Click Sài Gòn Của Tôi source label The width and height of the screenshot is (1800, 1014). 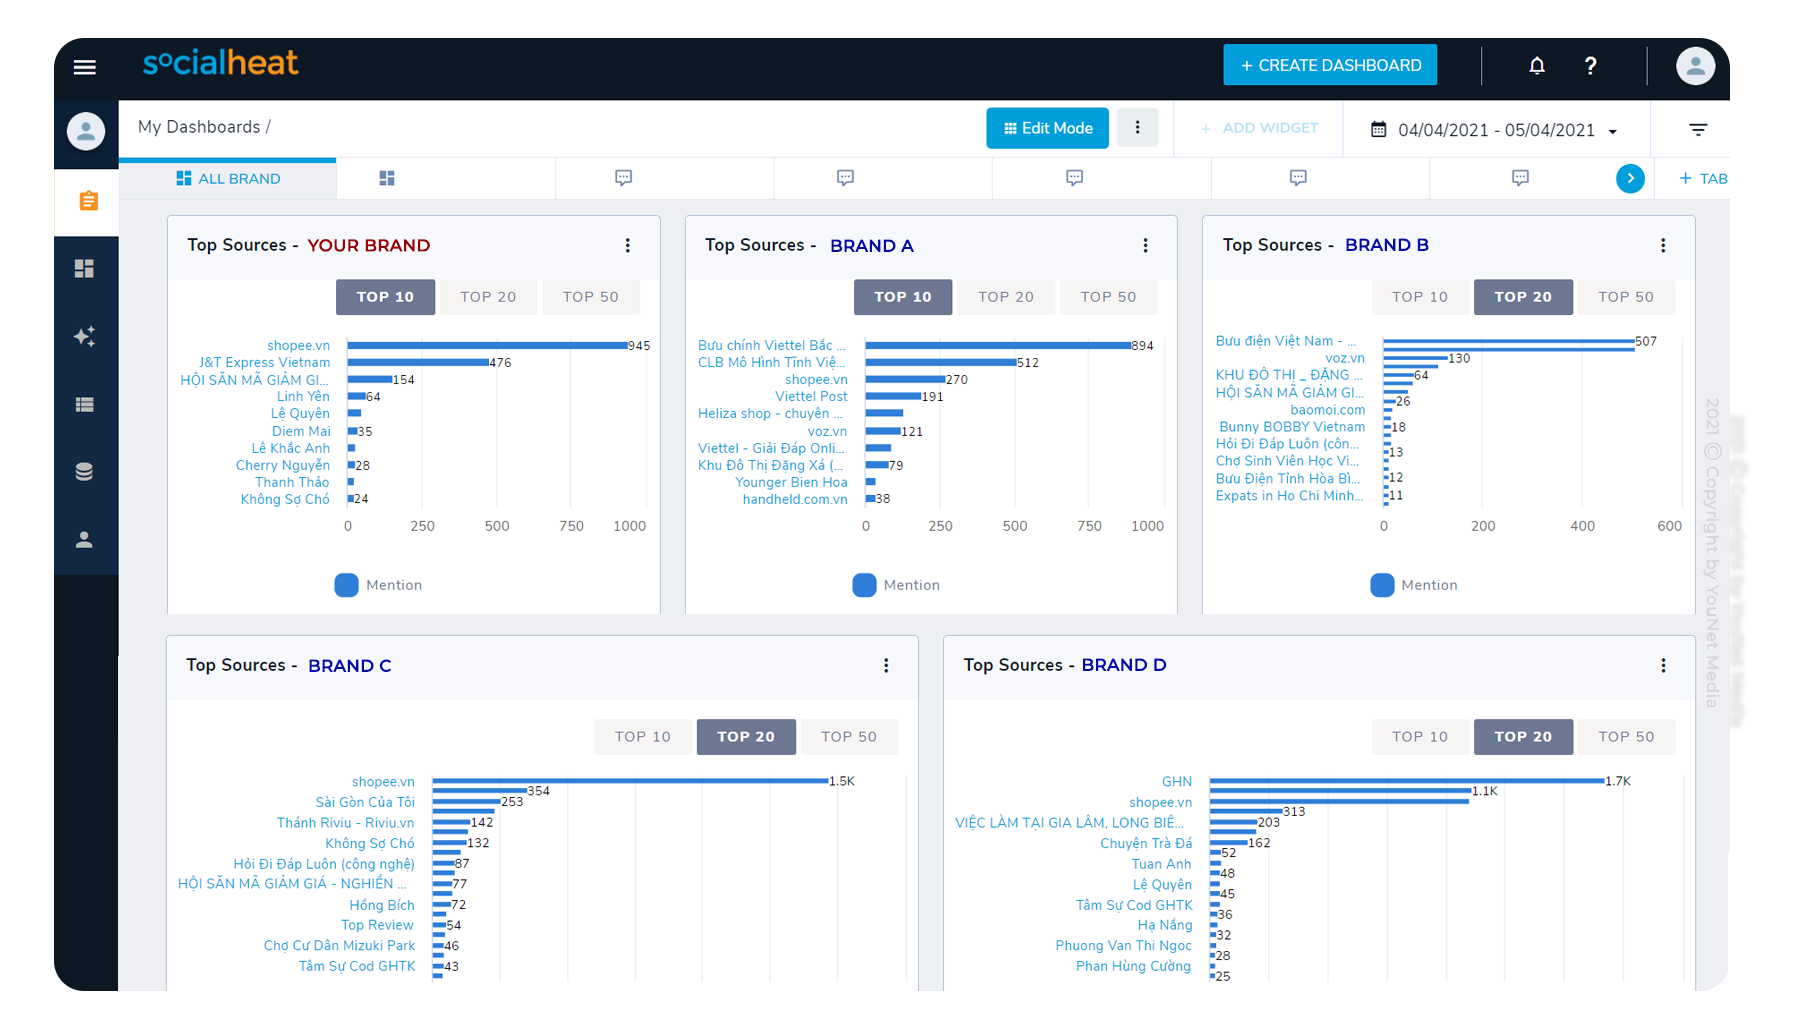click(x=365, y=803)
